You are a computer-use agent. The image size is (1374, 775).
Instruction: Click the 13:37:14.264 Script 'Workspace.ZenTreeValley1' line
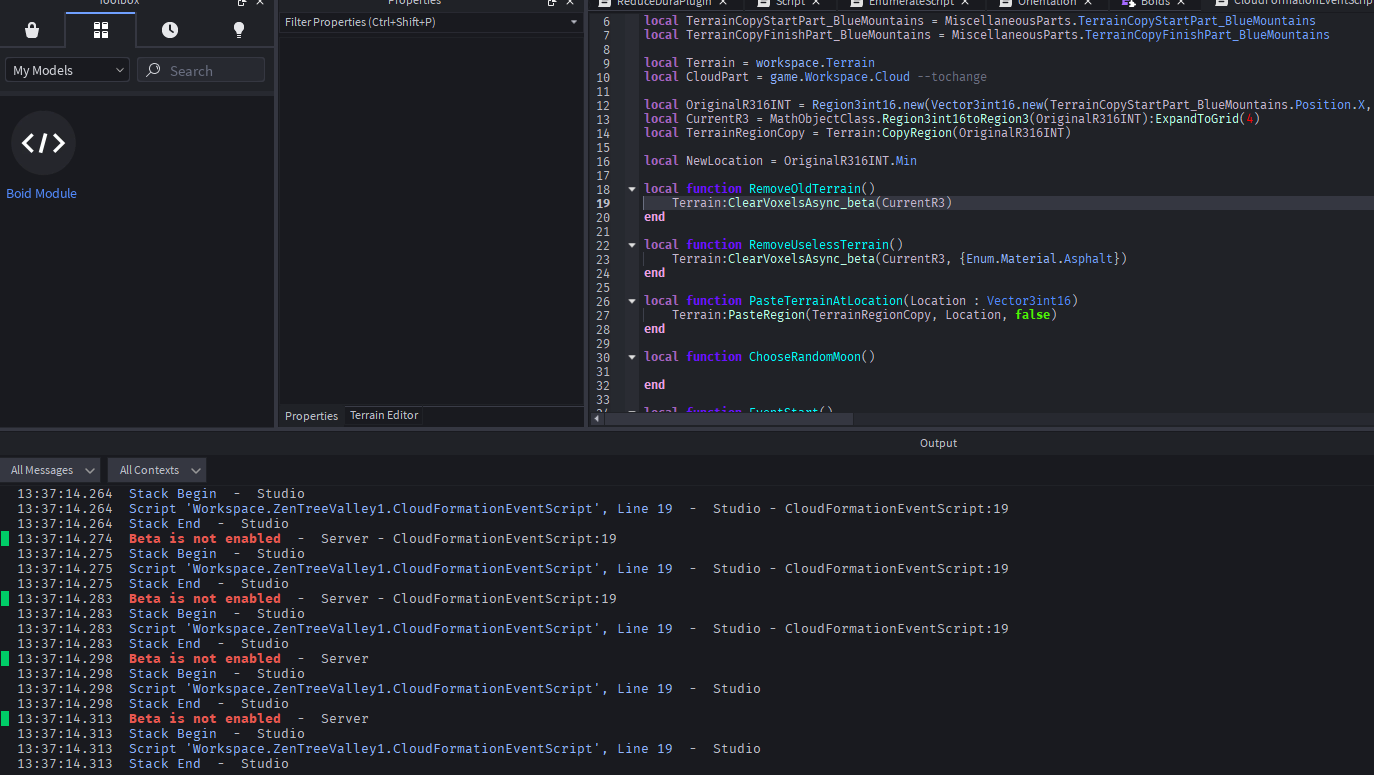point(513,509)
